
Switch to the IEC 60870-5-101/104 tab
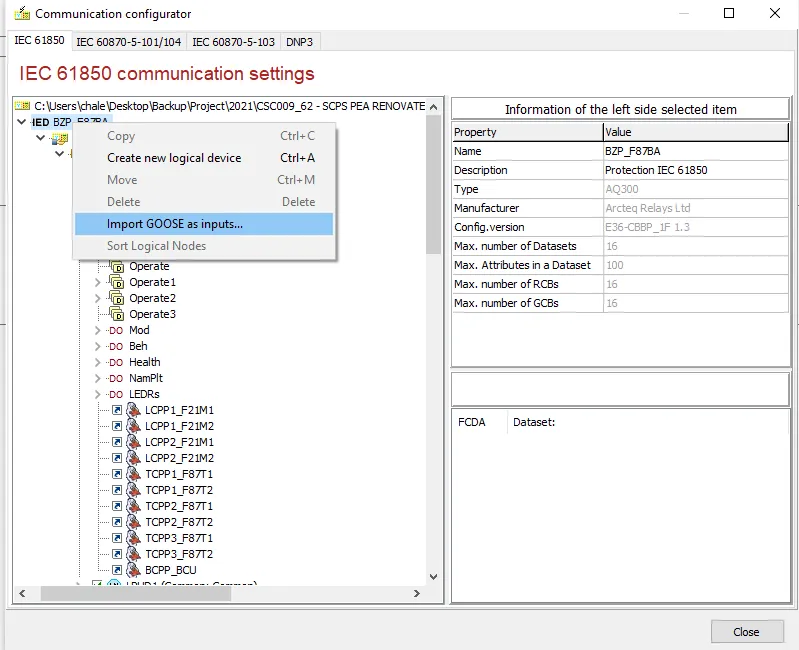tap(129, 42)
